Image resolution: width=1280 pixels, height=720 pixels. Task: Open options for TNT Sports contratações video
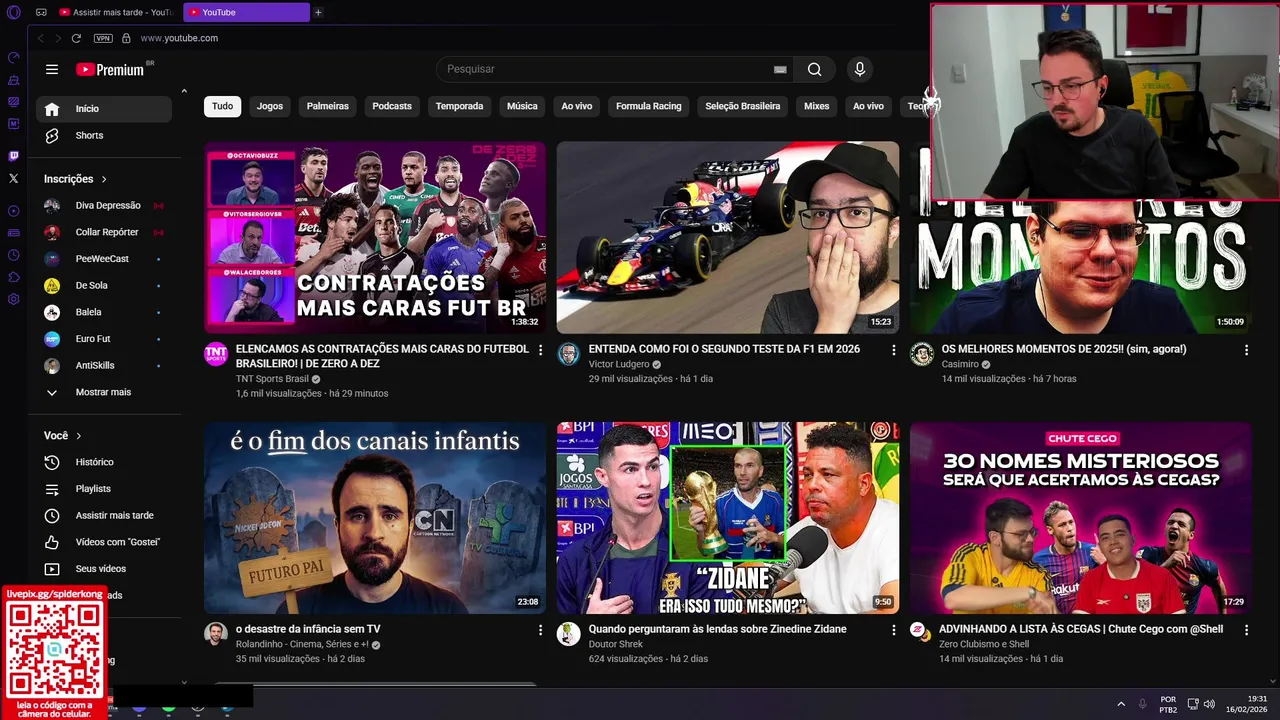tap(540, 350)
